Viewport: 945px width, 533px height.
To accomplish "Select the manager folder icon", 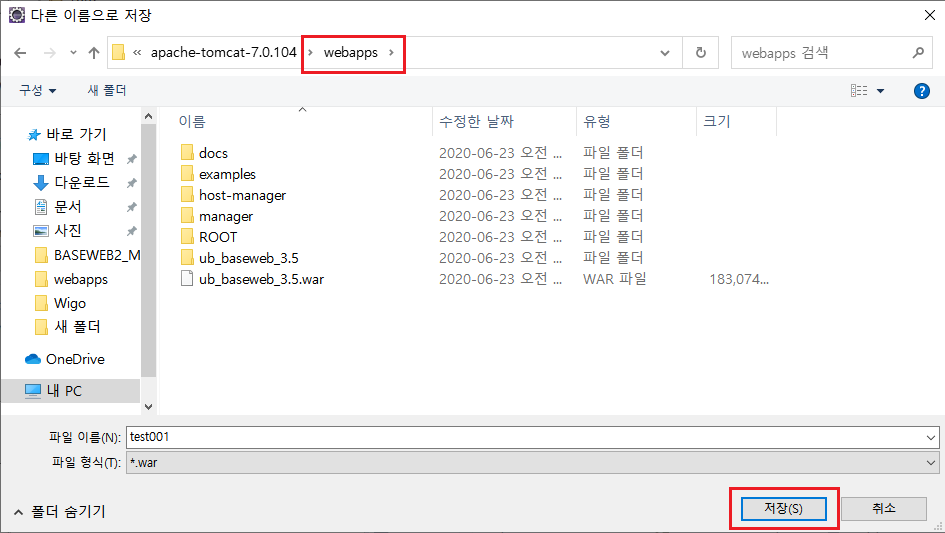I will point(187,215).
